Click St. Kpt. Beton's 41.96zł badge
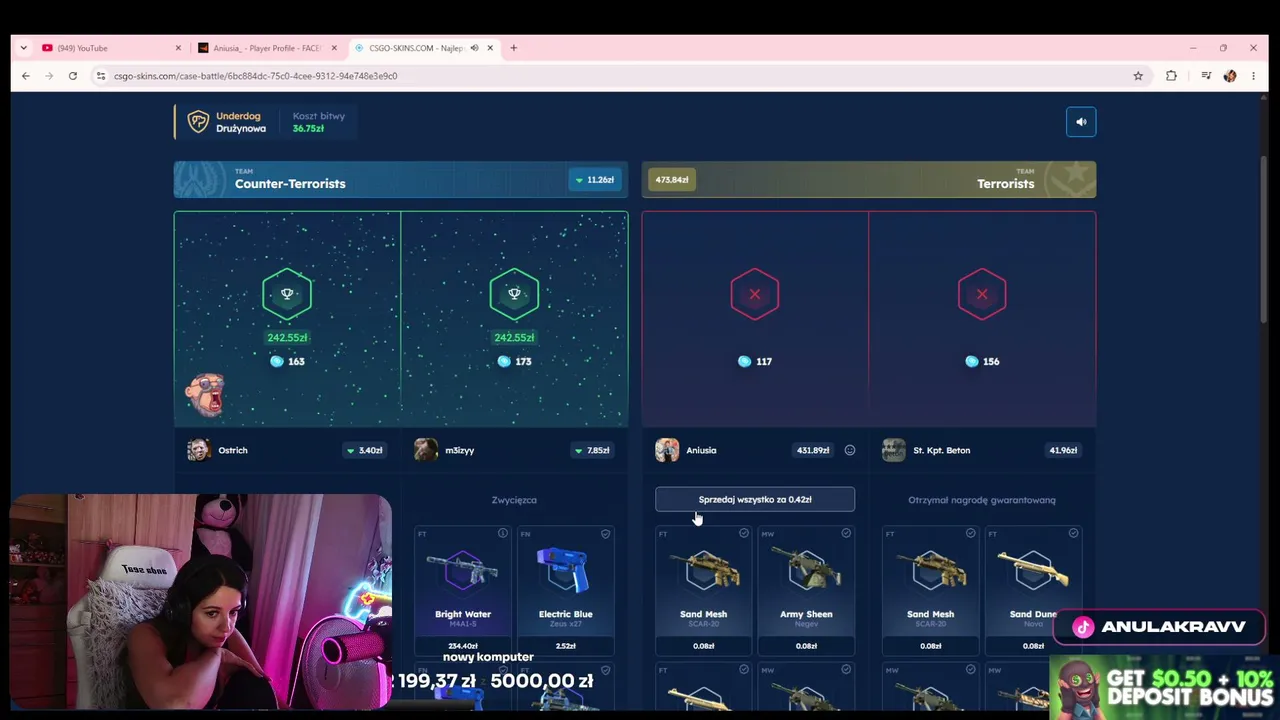The height and width of the screenshot is (720, 1280). point(1063,450)
